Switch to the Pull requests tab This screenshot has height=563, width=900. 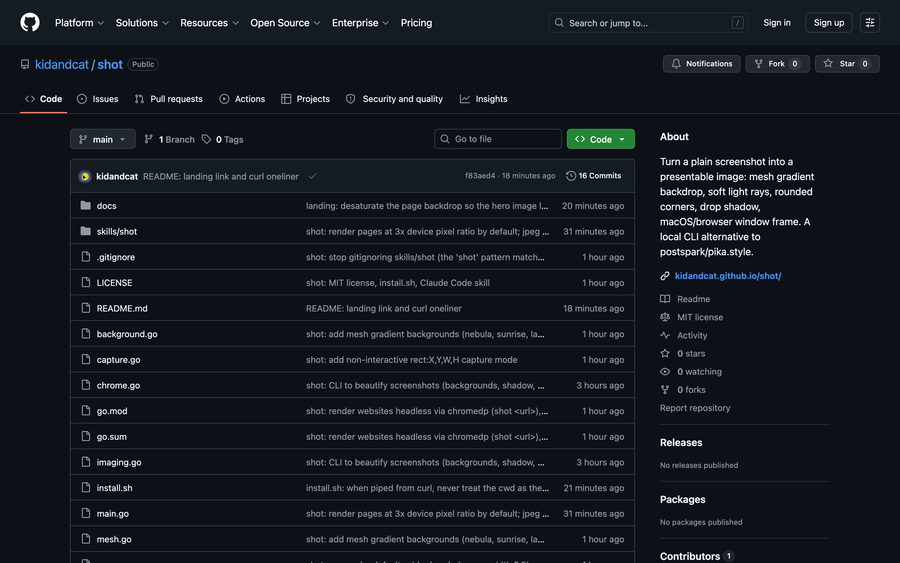click(x=169, y=99)
